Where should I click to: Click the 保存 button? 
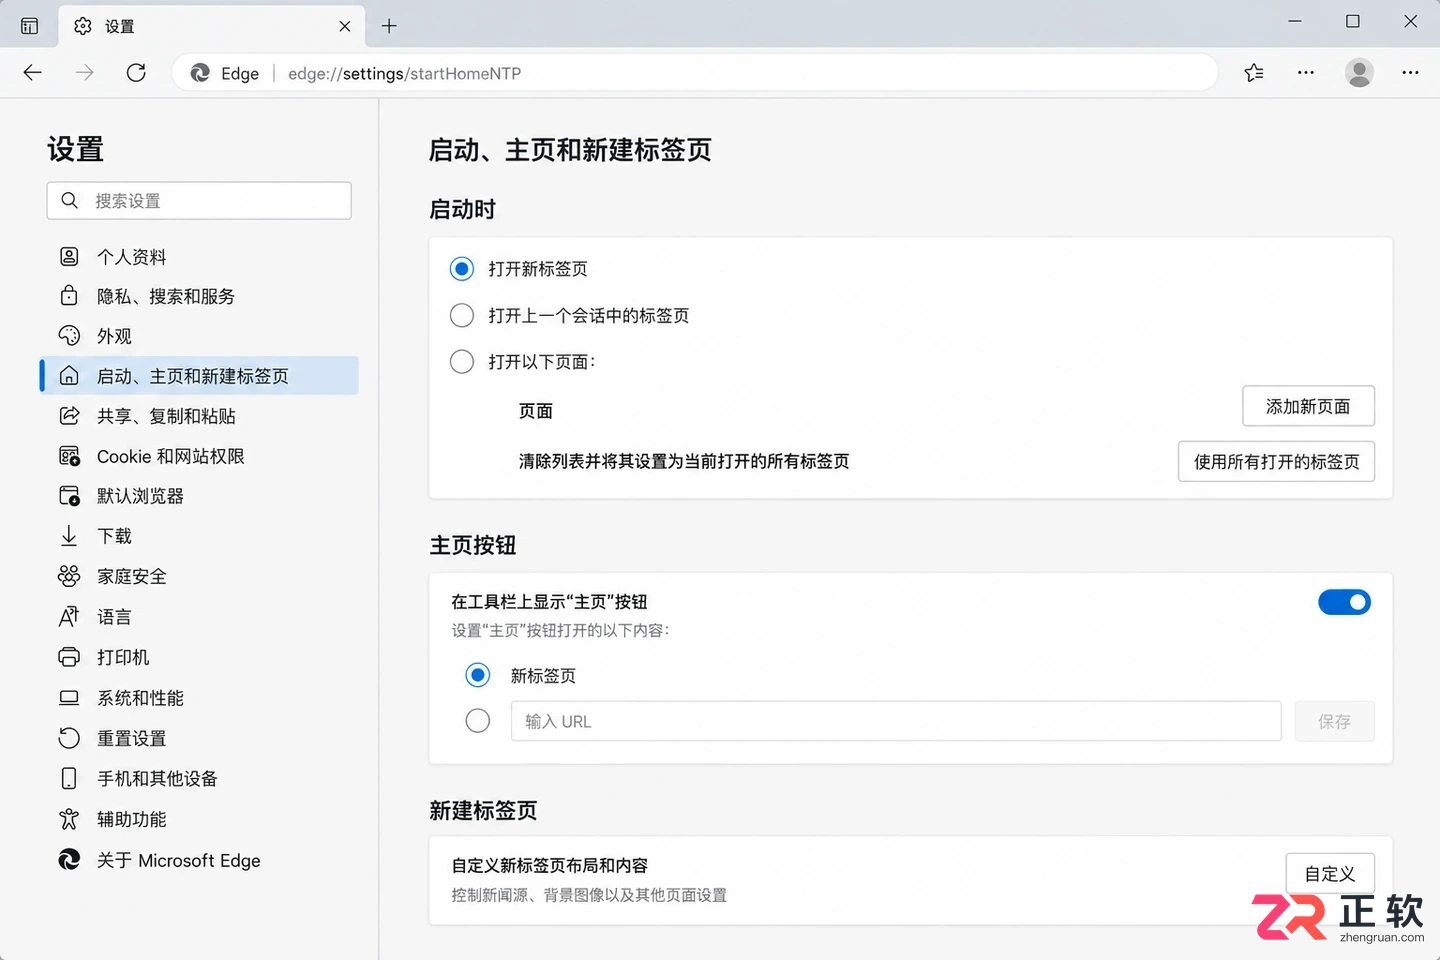1334,721
